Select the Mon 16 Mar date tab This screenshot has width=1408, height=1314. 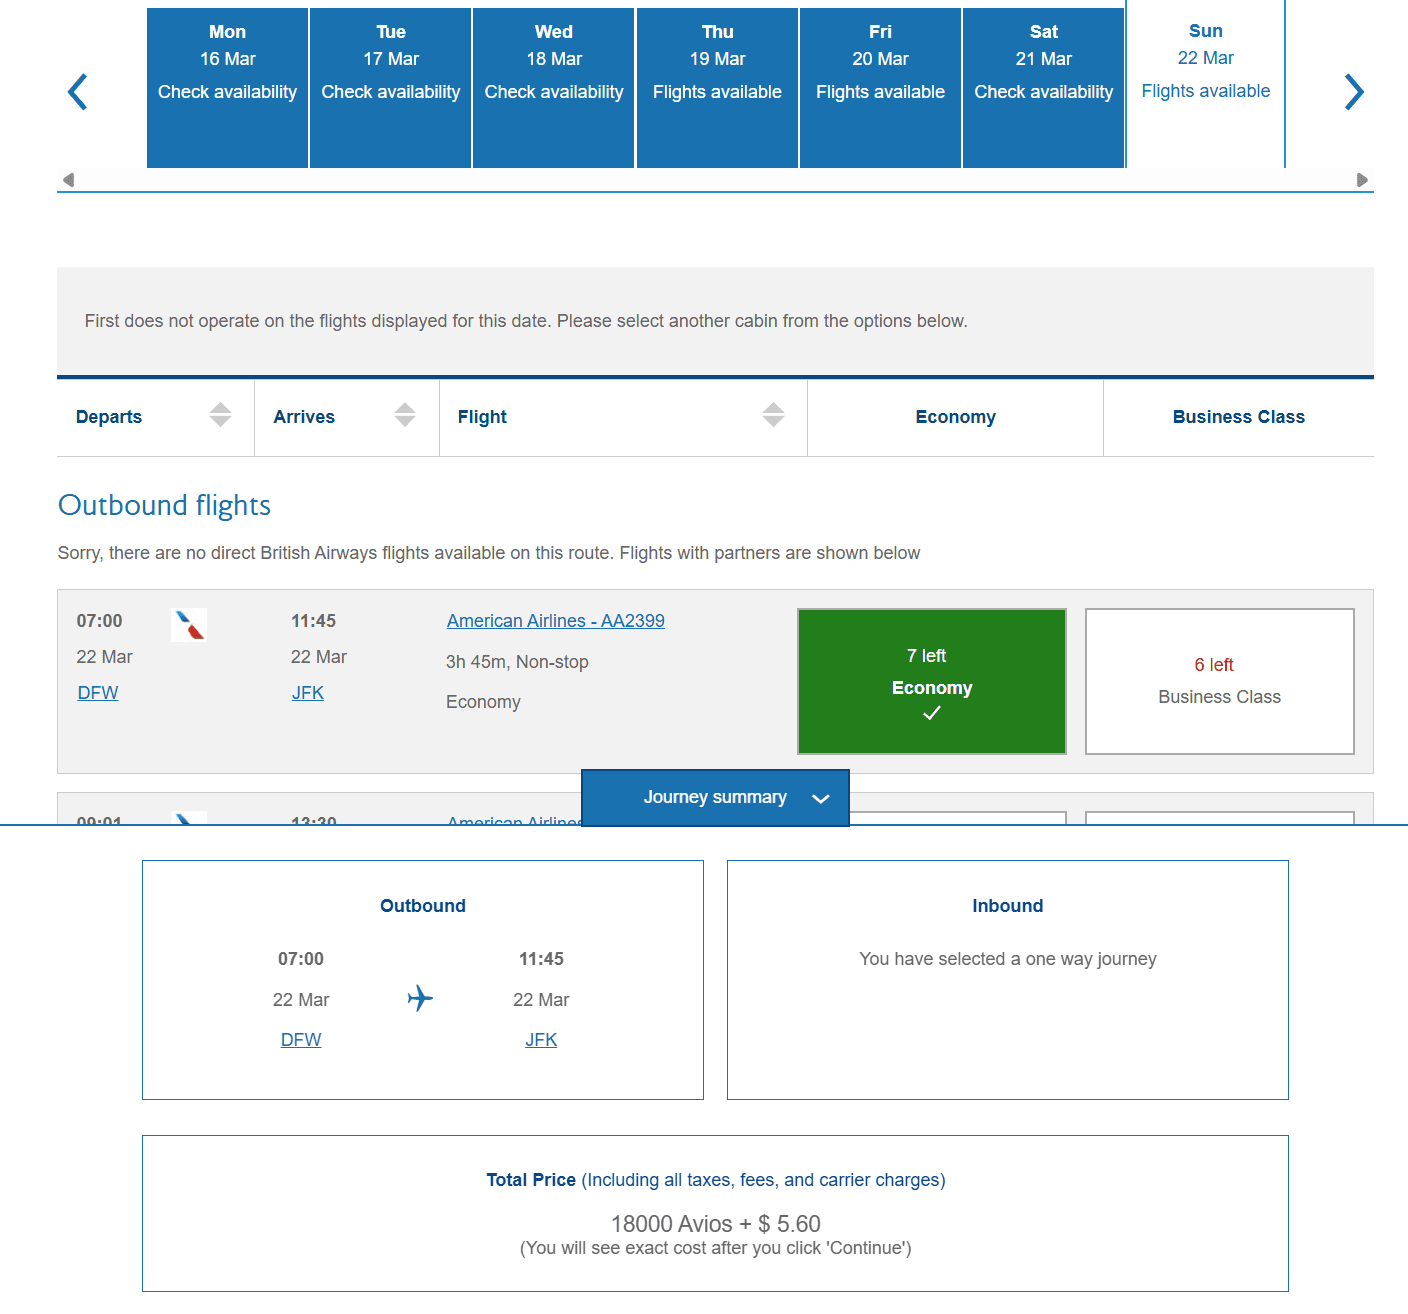click(x=227, y=88)
